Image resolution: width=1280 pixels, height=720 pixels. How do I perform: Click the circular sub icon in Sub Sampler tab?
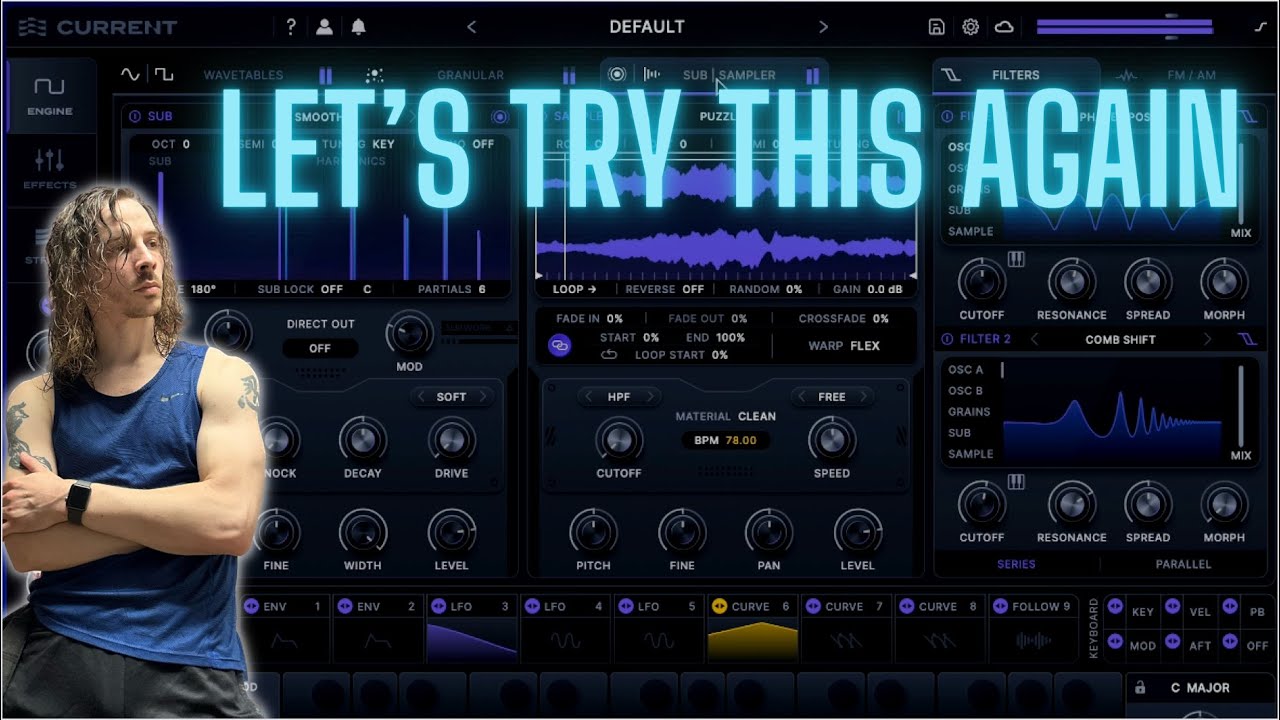point(617,74)
